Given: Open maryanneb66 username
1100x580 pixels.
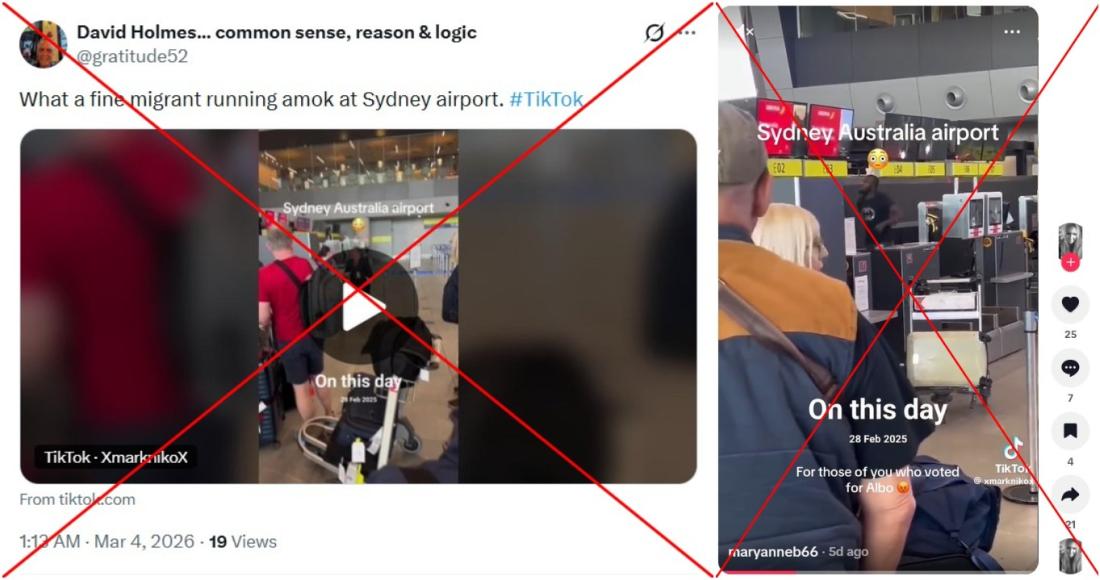Looking at the screenshot, I should tap(773, 552).
